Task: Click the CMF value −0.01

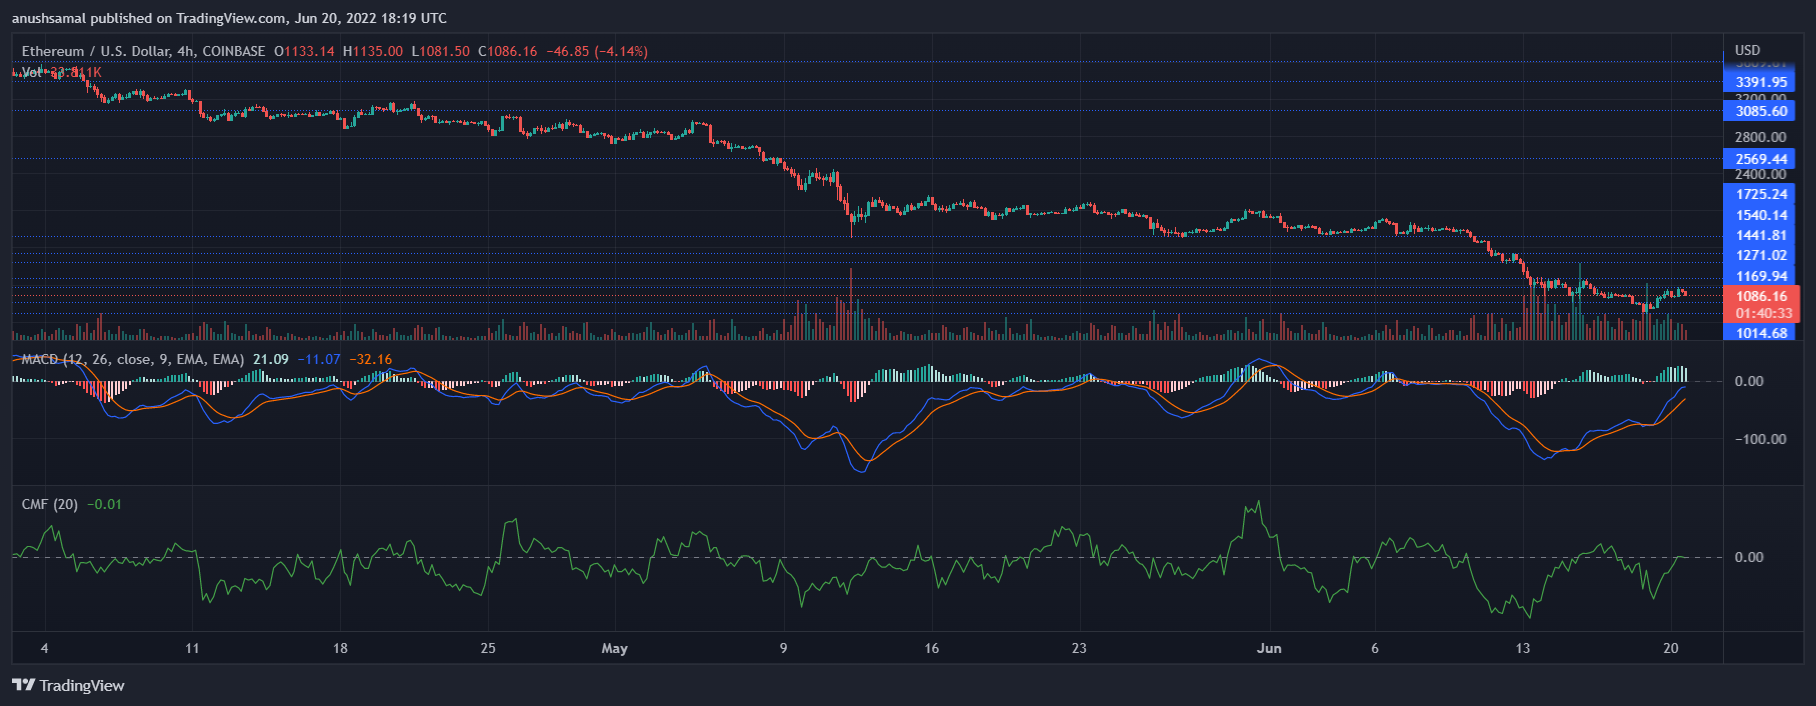Action: [x=104, y=504]
